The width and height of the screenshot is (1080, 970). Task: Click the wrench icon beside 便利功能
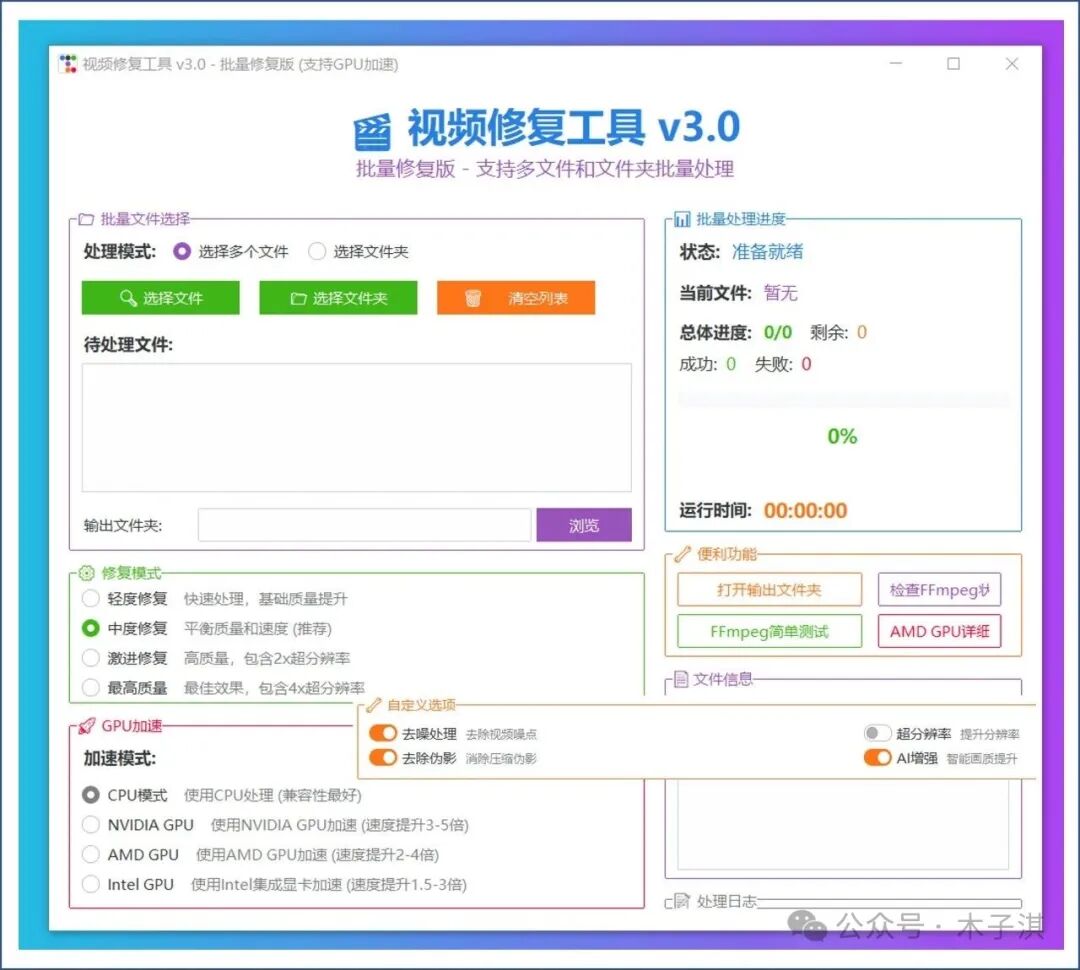pos(684,554)
